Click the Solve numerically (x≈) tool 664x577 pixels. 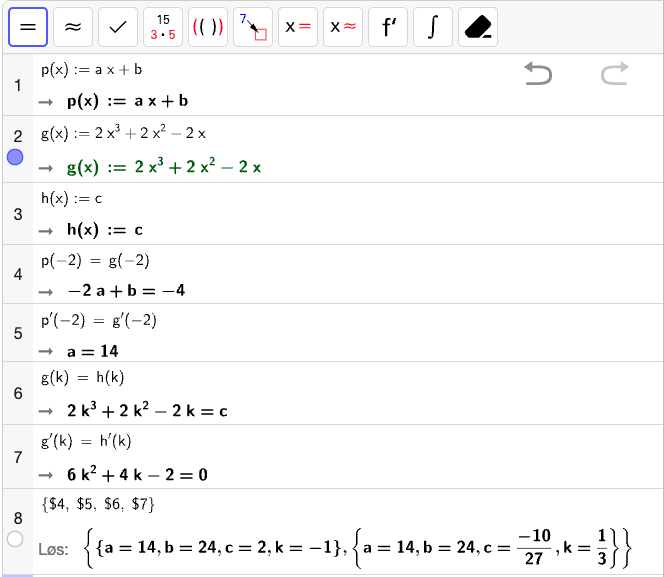coord(343,27)
